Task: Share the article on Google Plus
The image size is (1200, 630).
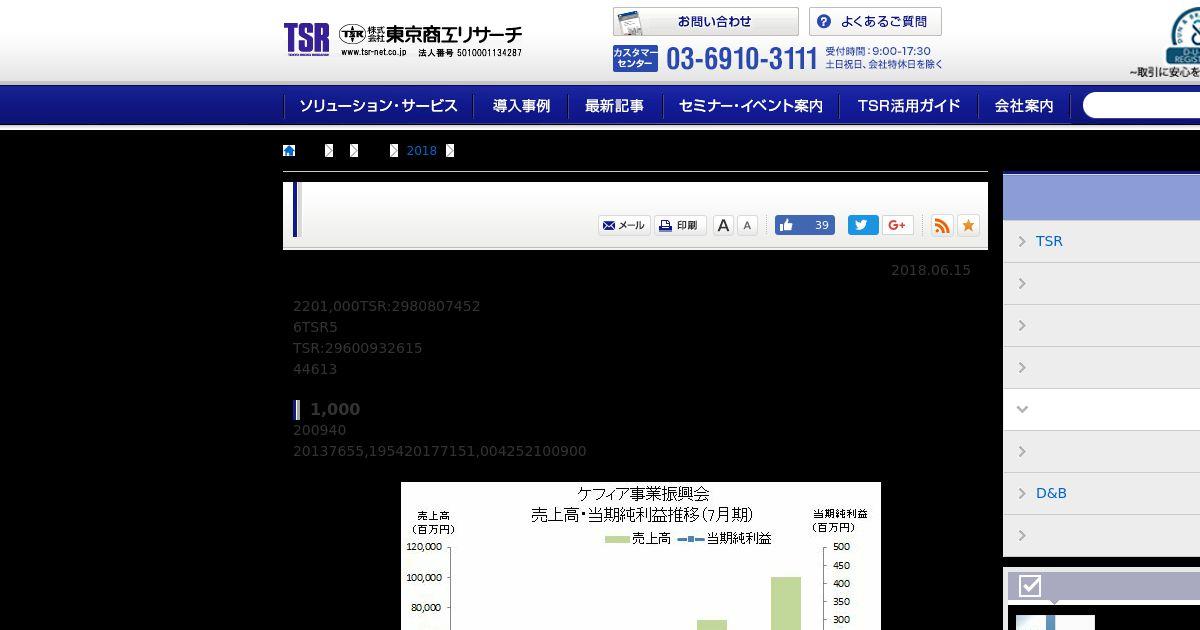Action: pos(897,225)
